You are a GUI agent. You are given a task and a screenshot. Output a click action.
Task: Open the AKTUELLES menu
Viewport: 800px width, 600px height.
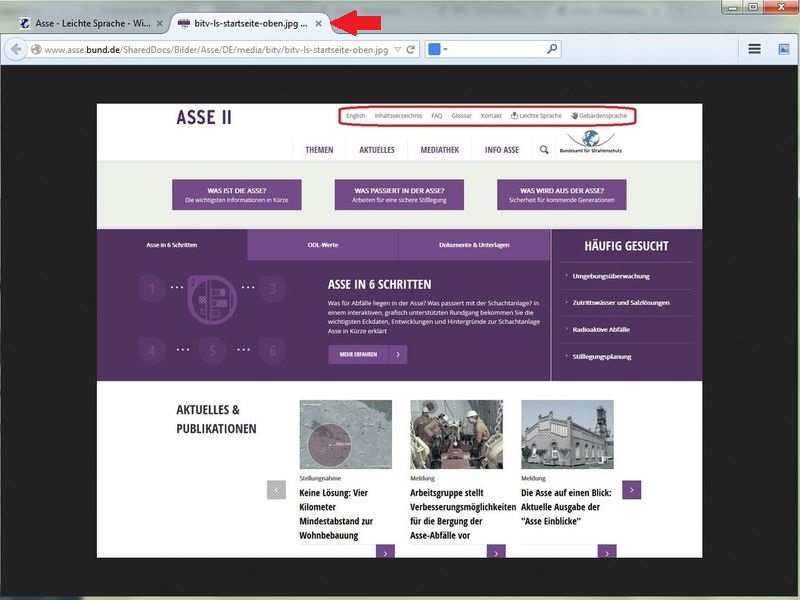click(x=377, y=150)
